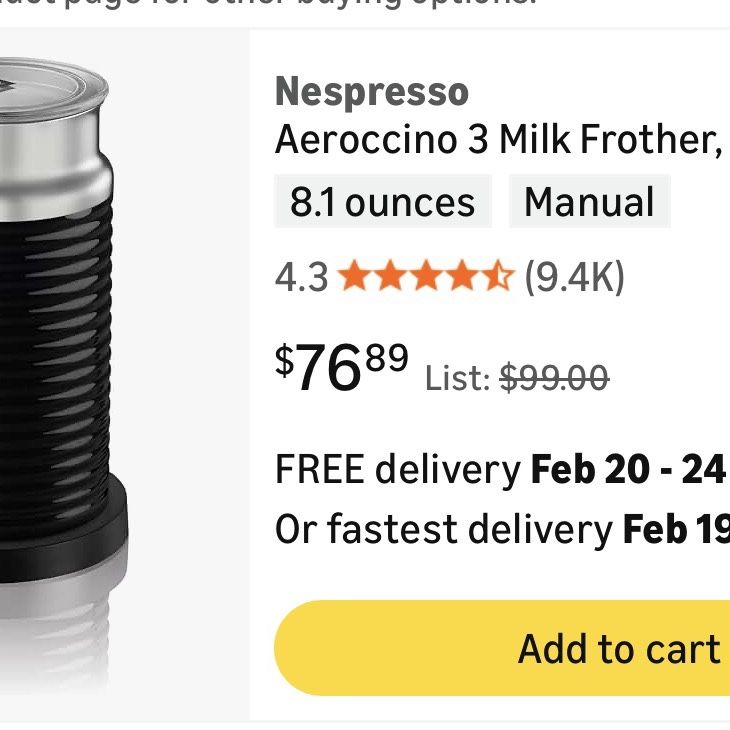The height and width of the screenshot is (730, 730).
Task: Click the half-filled fifth rating star
Action: [x=497, y=275]
